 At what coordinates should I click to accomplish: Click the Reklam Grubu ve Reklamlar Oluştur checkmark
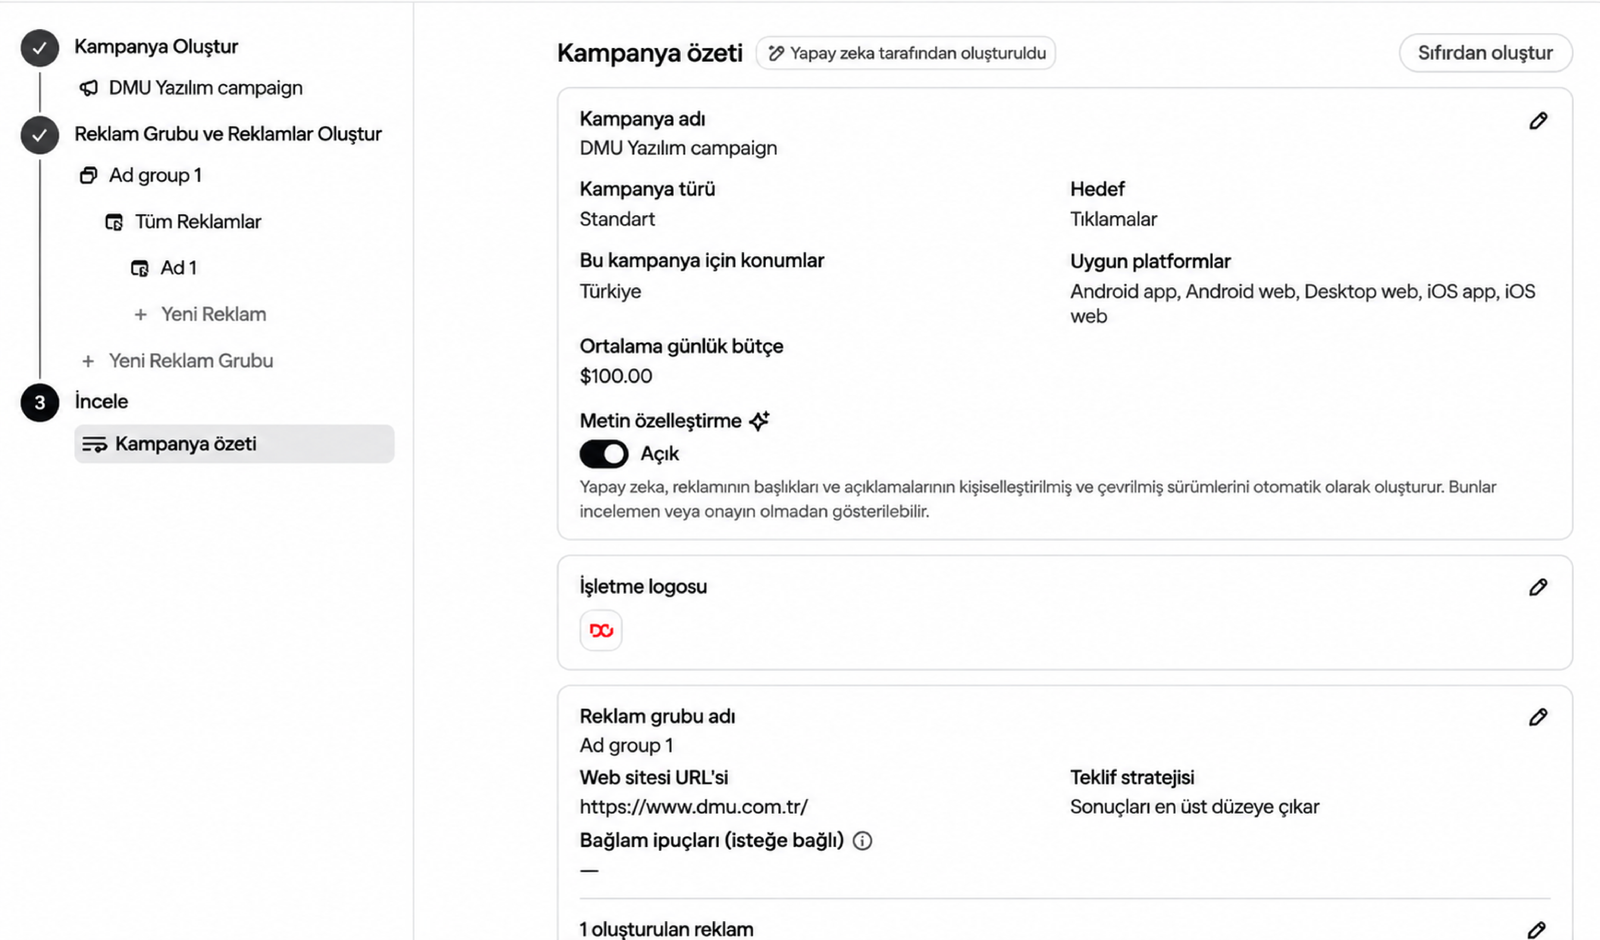coord(40,135)
